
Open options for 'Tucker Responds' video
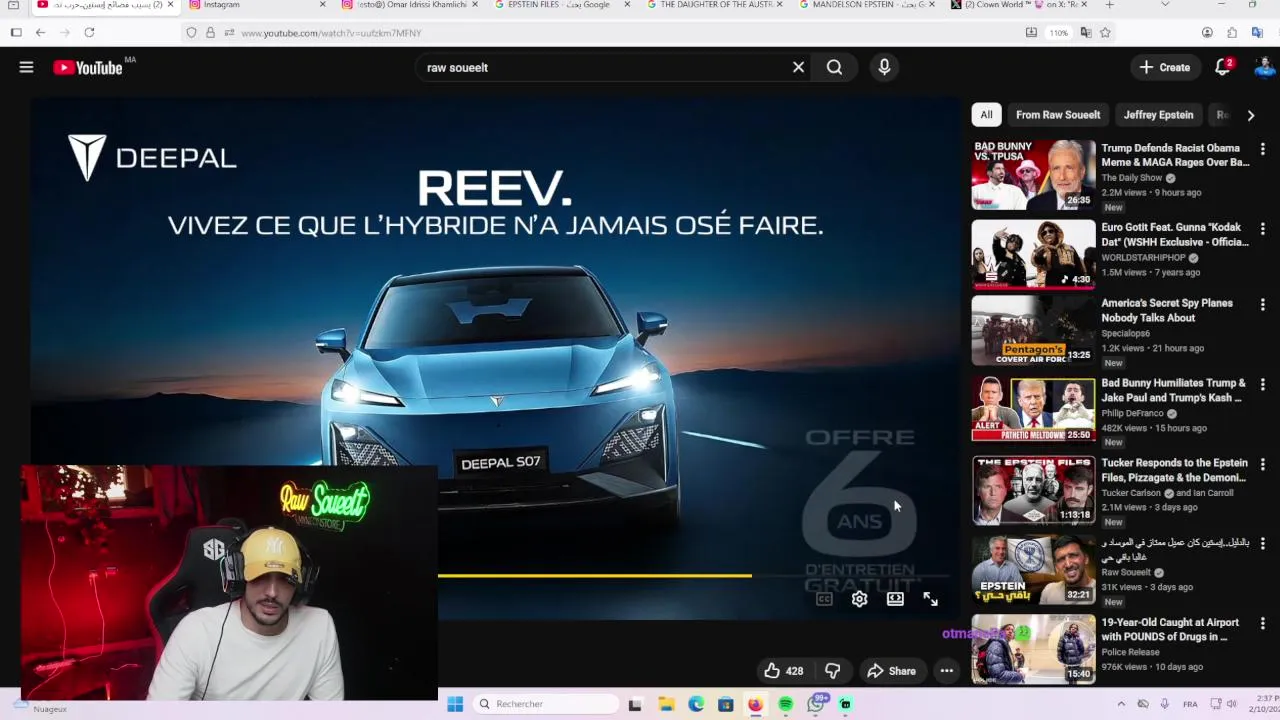[1263, 464]
